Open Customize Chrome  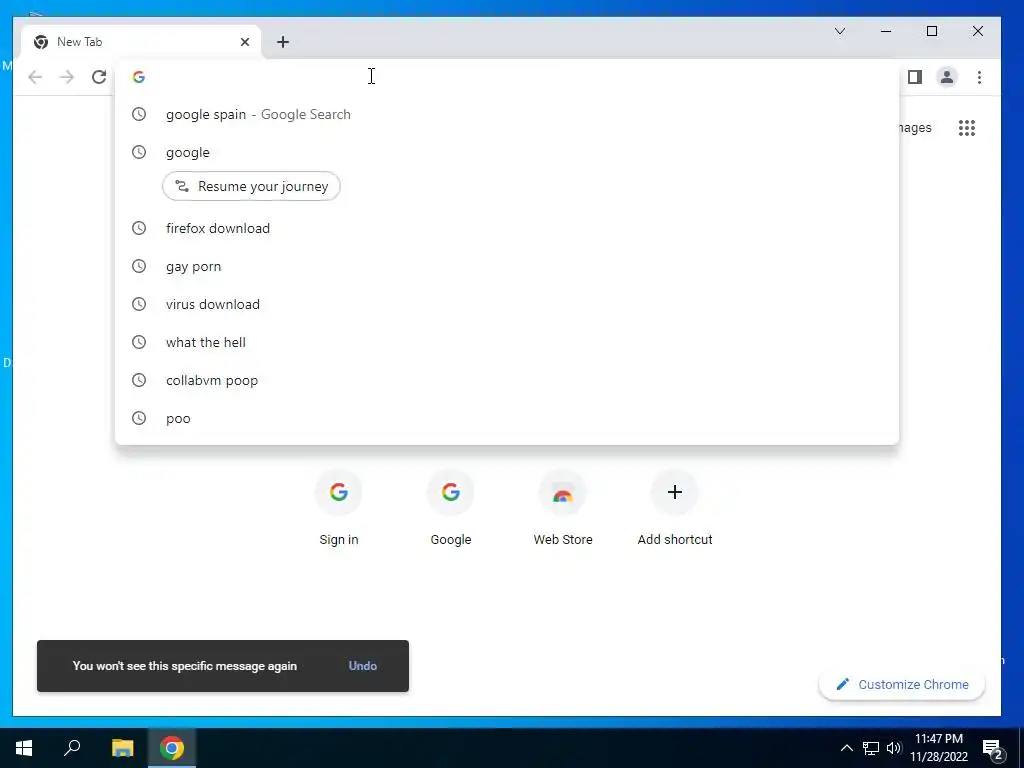(902, 684)
